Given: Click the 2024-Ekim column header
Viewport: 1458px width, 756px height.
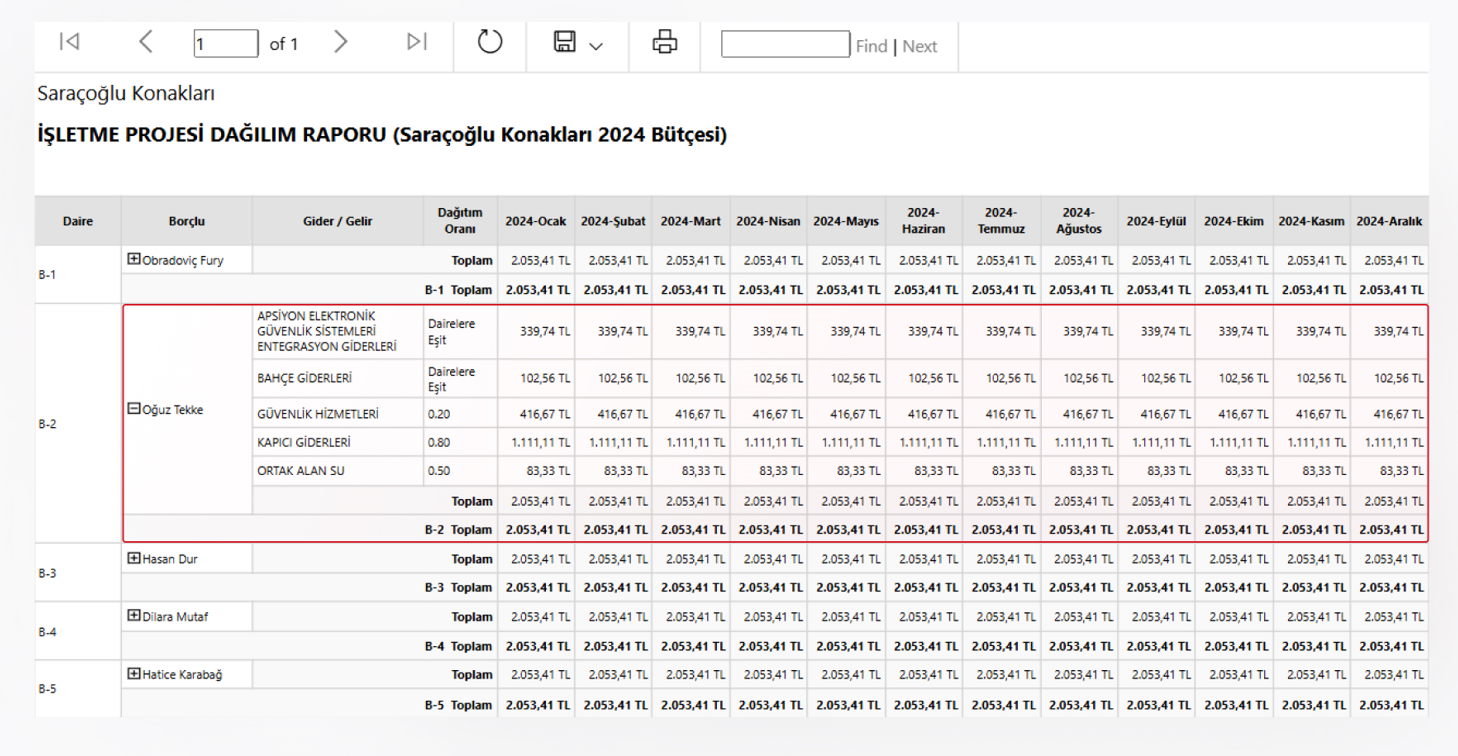Looking at the screenshot, I should click(1234, 221).
